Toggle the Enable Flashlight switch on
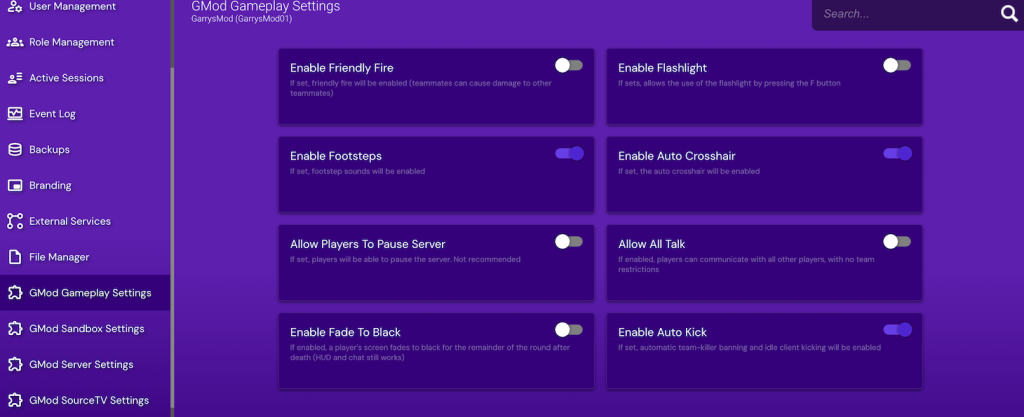 click(x=897, y=65)
